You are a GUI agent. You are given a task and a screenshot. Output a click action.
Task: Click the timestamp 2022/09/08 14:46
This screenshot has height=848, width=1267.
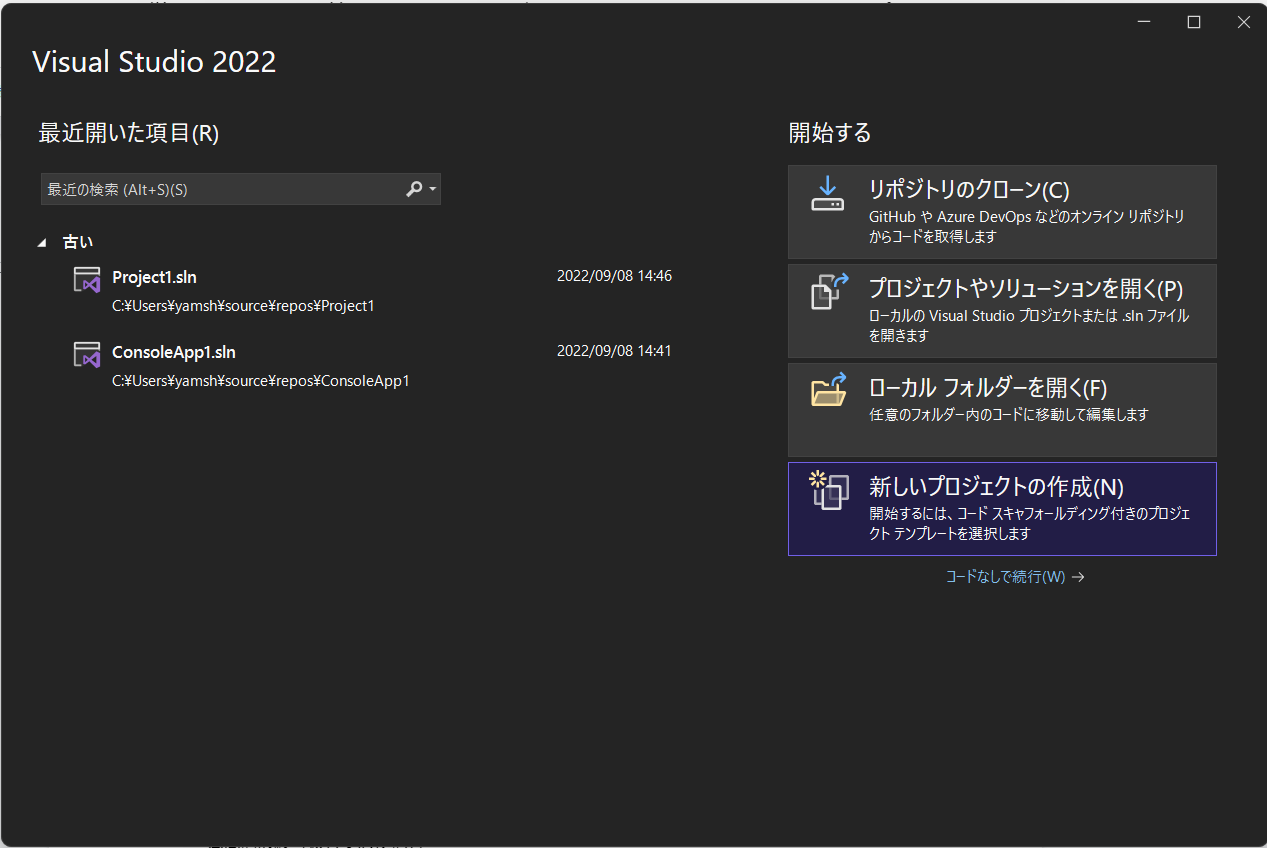click(614, 276)
